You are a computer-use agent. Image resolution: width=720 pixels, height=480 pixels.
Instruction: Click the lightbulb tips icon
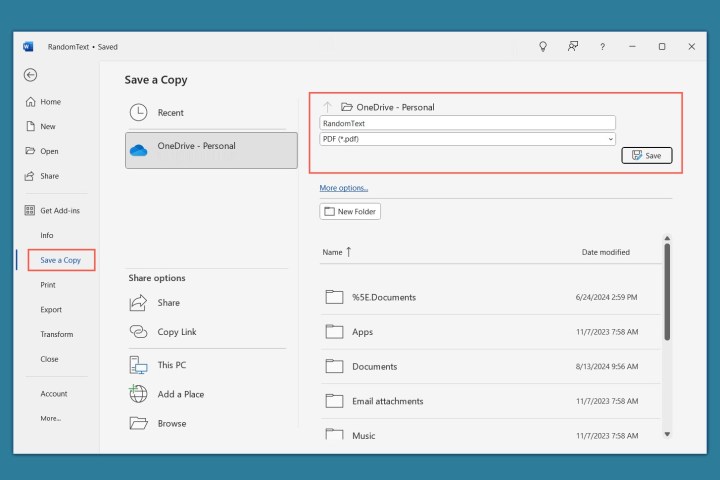pyautogui.click(x=543, y=46)
